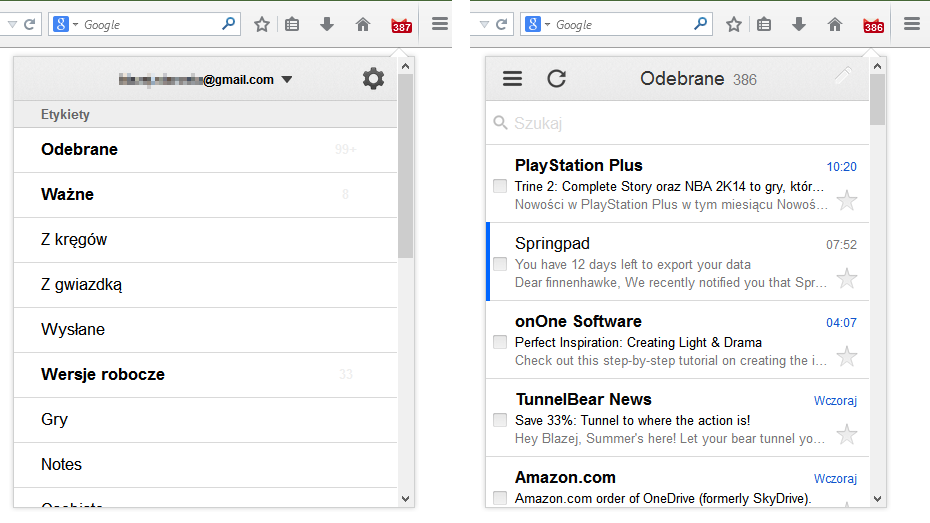Click Gmail checker icon with 386 badge
The image size is (930, 523).
tap(873, 25)
